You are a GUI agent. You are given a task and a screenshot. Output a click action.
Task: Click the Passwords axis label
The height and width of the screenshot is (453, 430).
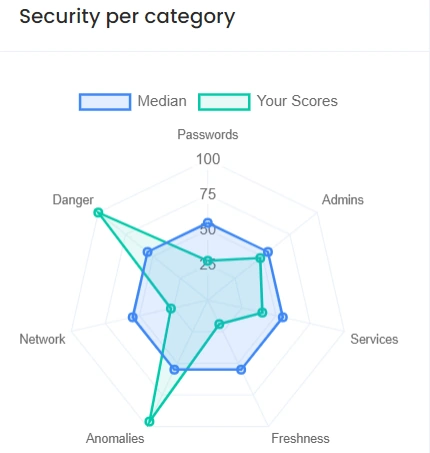[x=208, y=135]
